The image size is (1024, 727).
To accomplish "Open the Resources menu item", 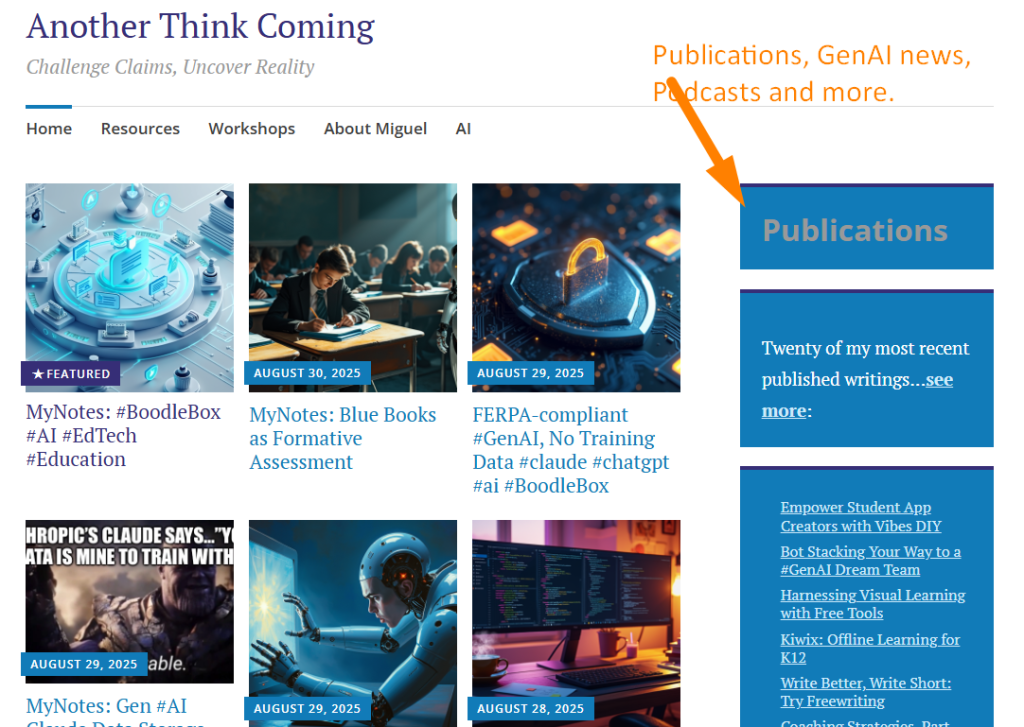I will (140, 129).
